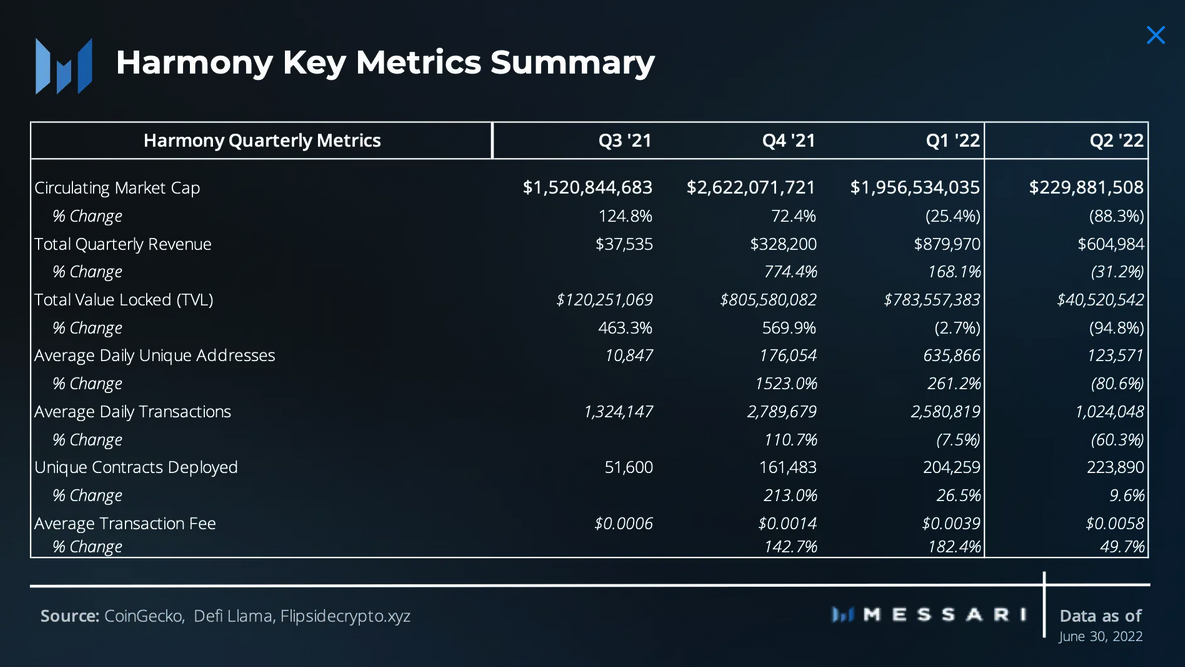
Task: Select the 'Unique Contracts Deployed' label
Action: (x=136, y=468)
